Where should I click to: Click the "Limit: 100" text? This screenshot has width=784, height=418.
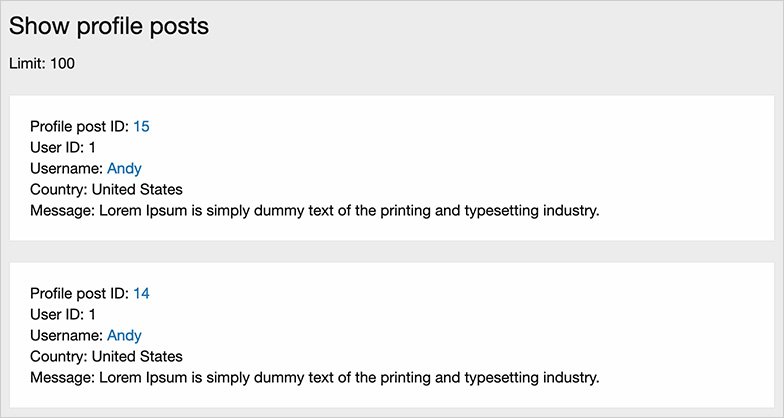pos(42,64)
